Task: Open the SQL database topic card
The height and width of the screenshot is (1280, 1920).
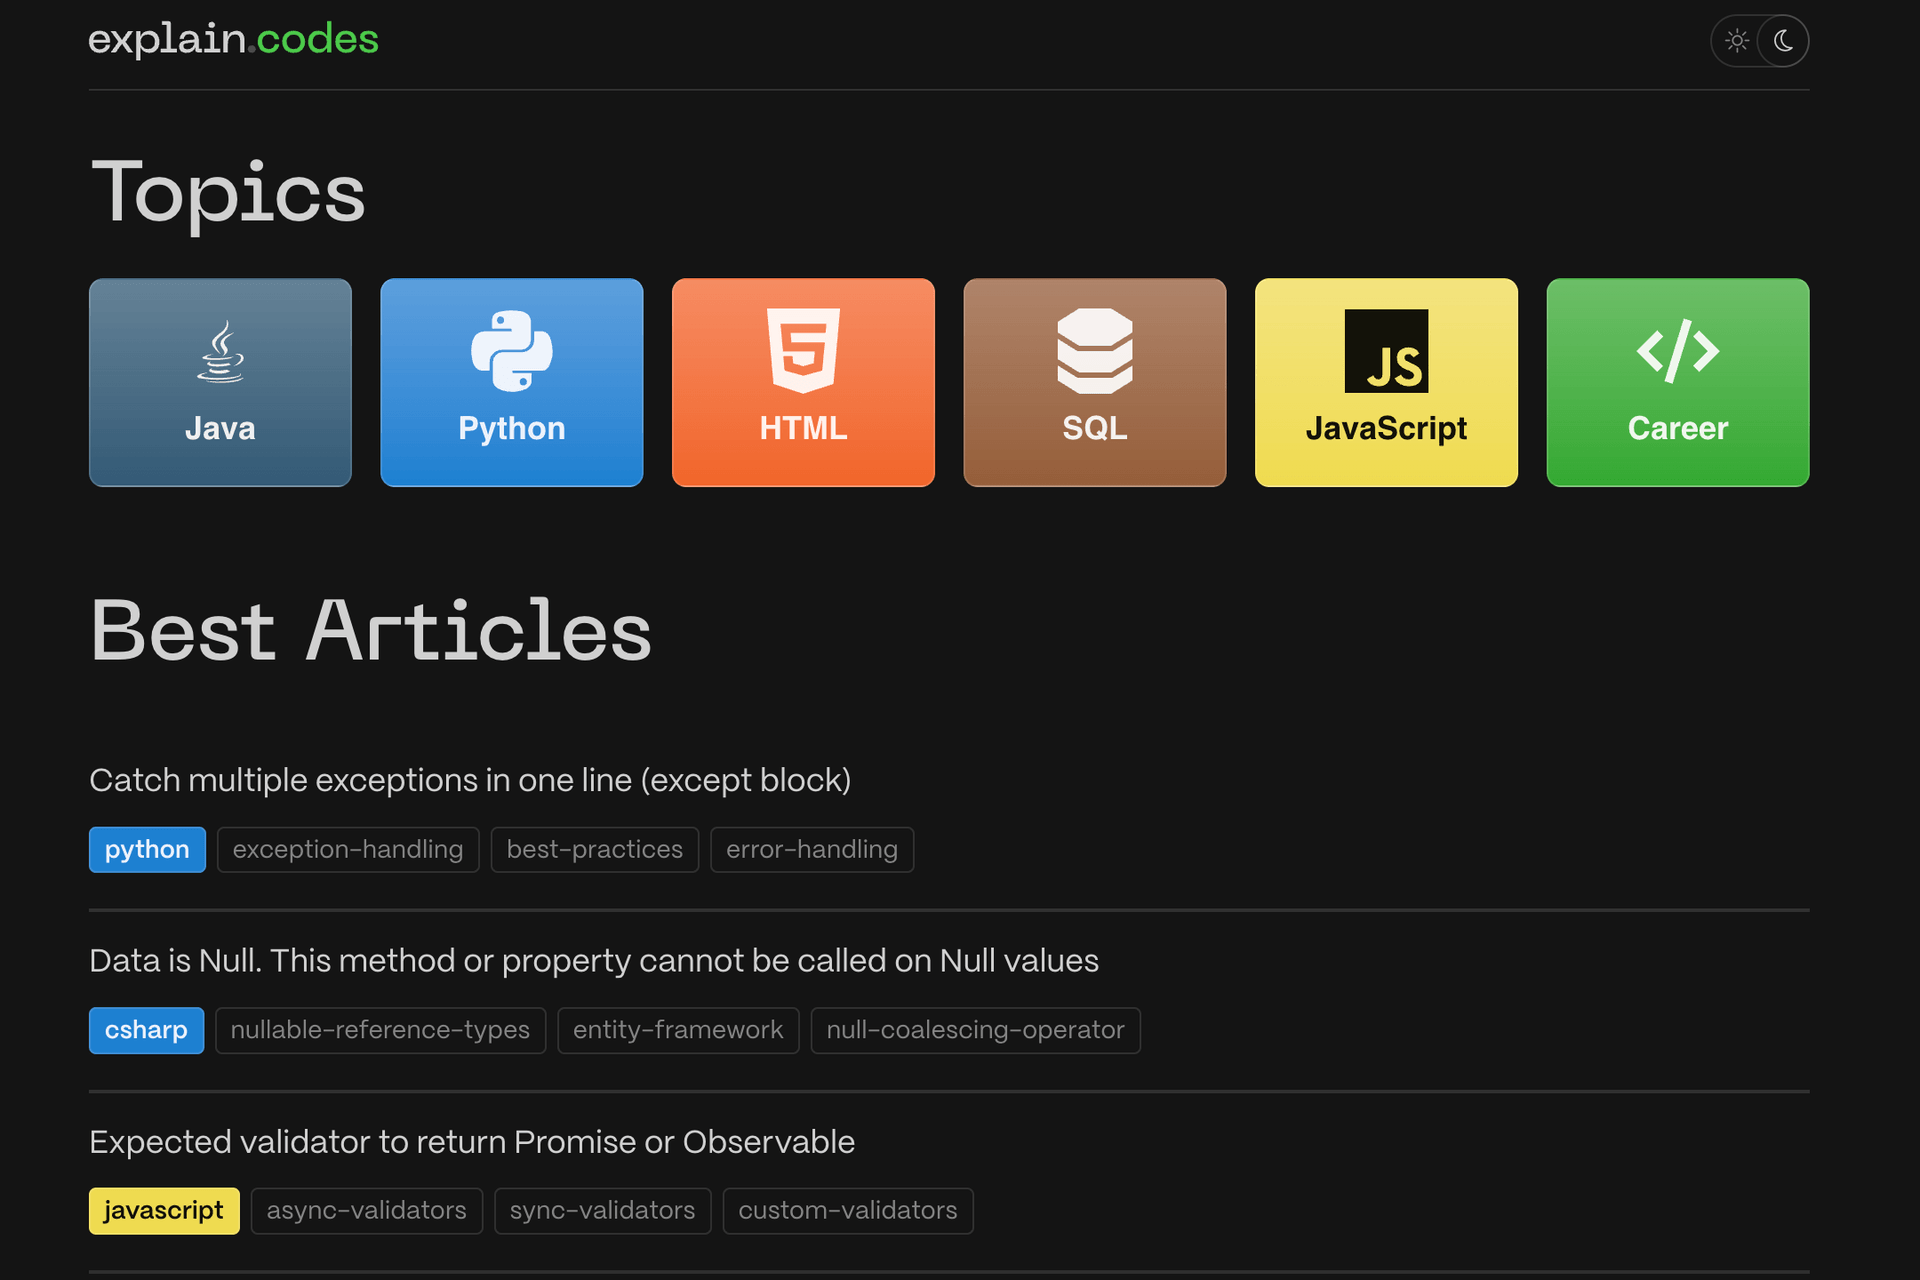Action: 1094,382
